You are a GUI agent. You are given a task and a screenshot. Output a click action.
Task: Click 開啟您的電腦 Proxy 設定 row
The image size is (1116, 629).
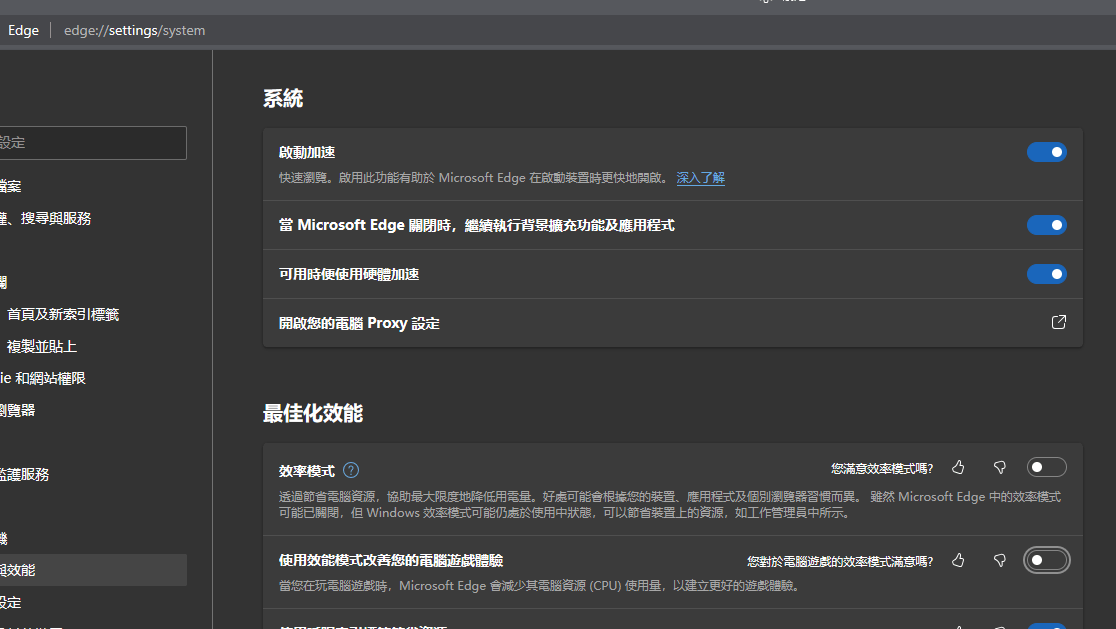673,323
